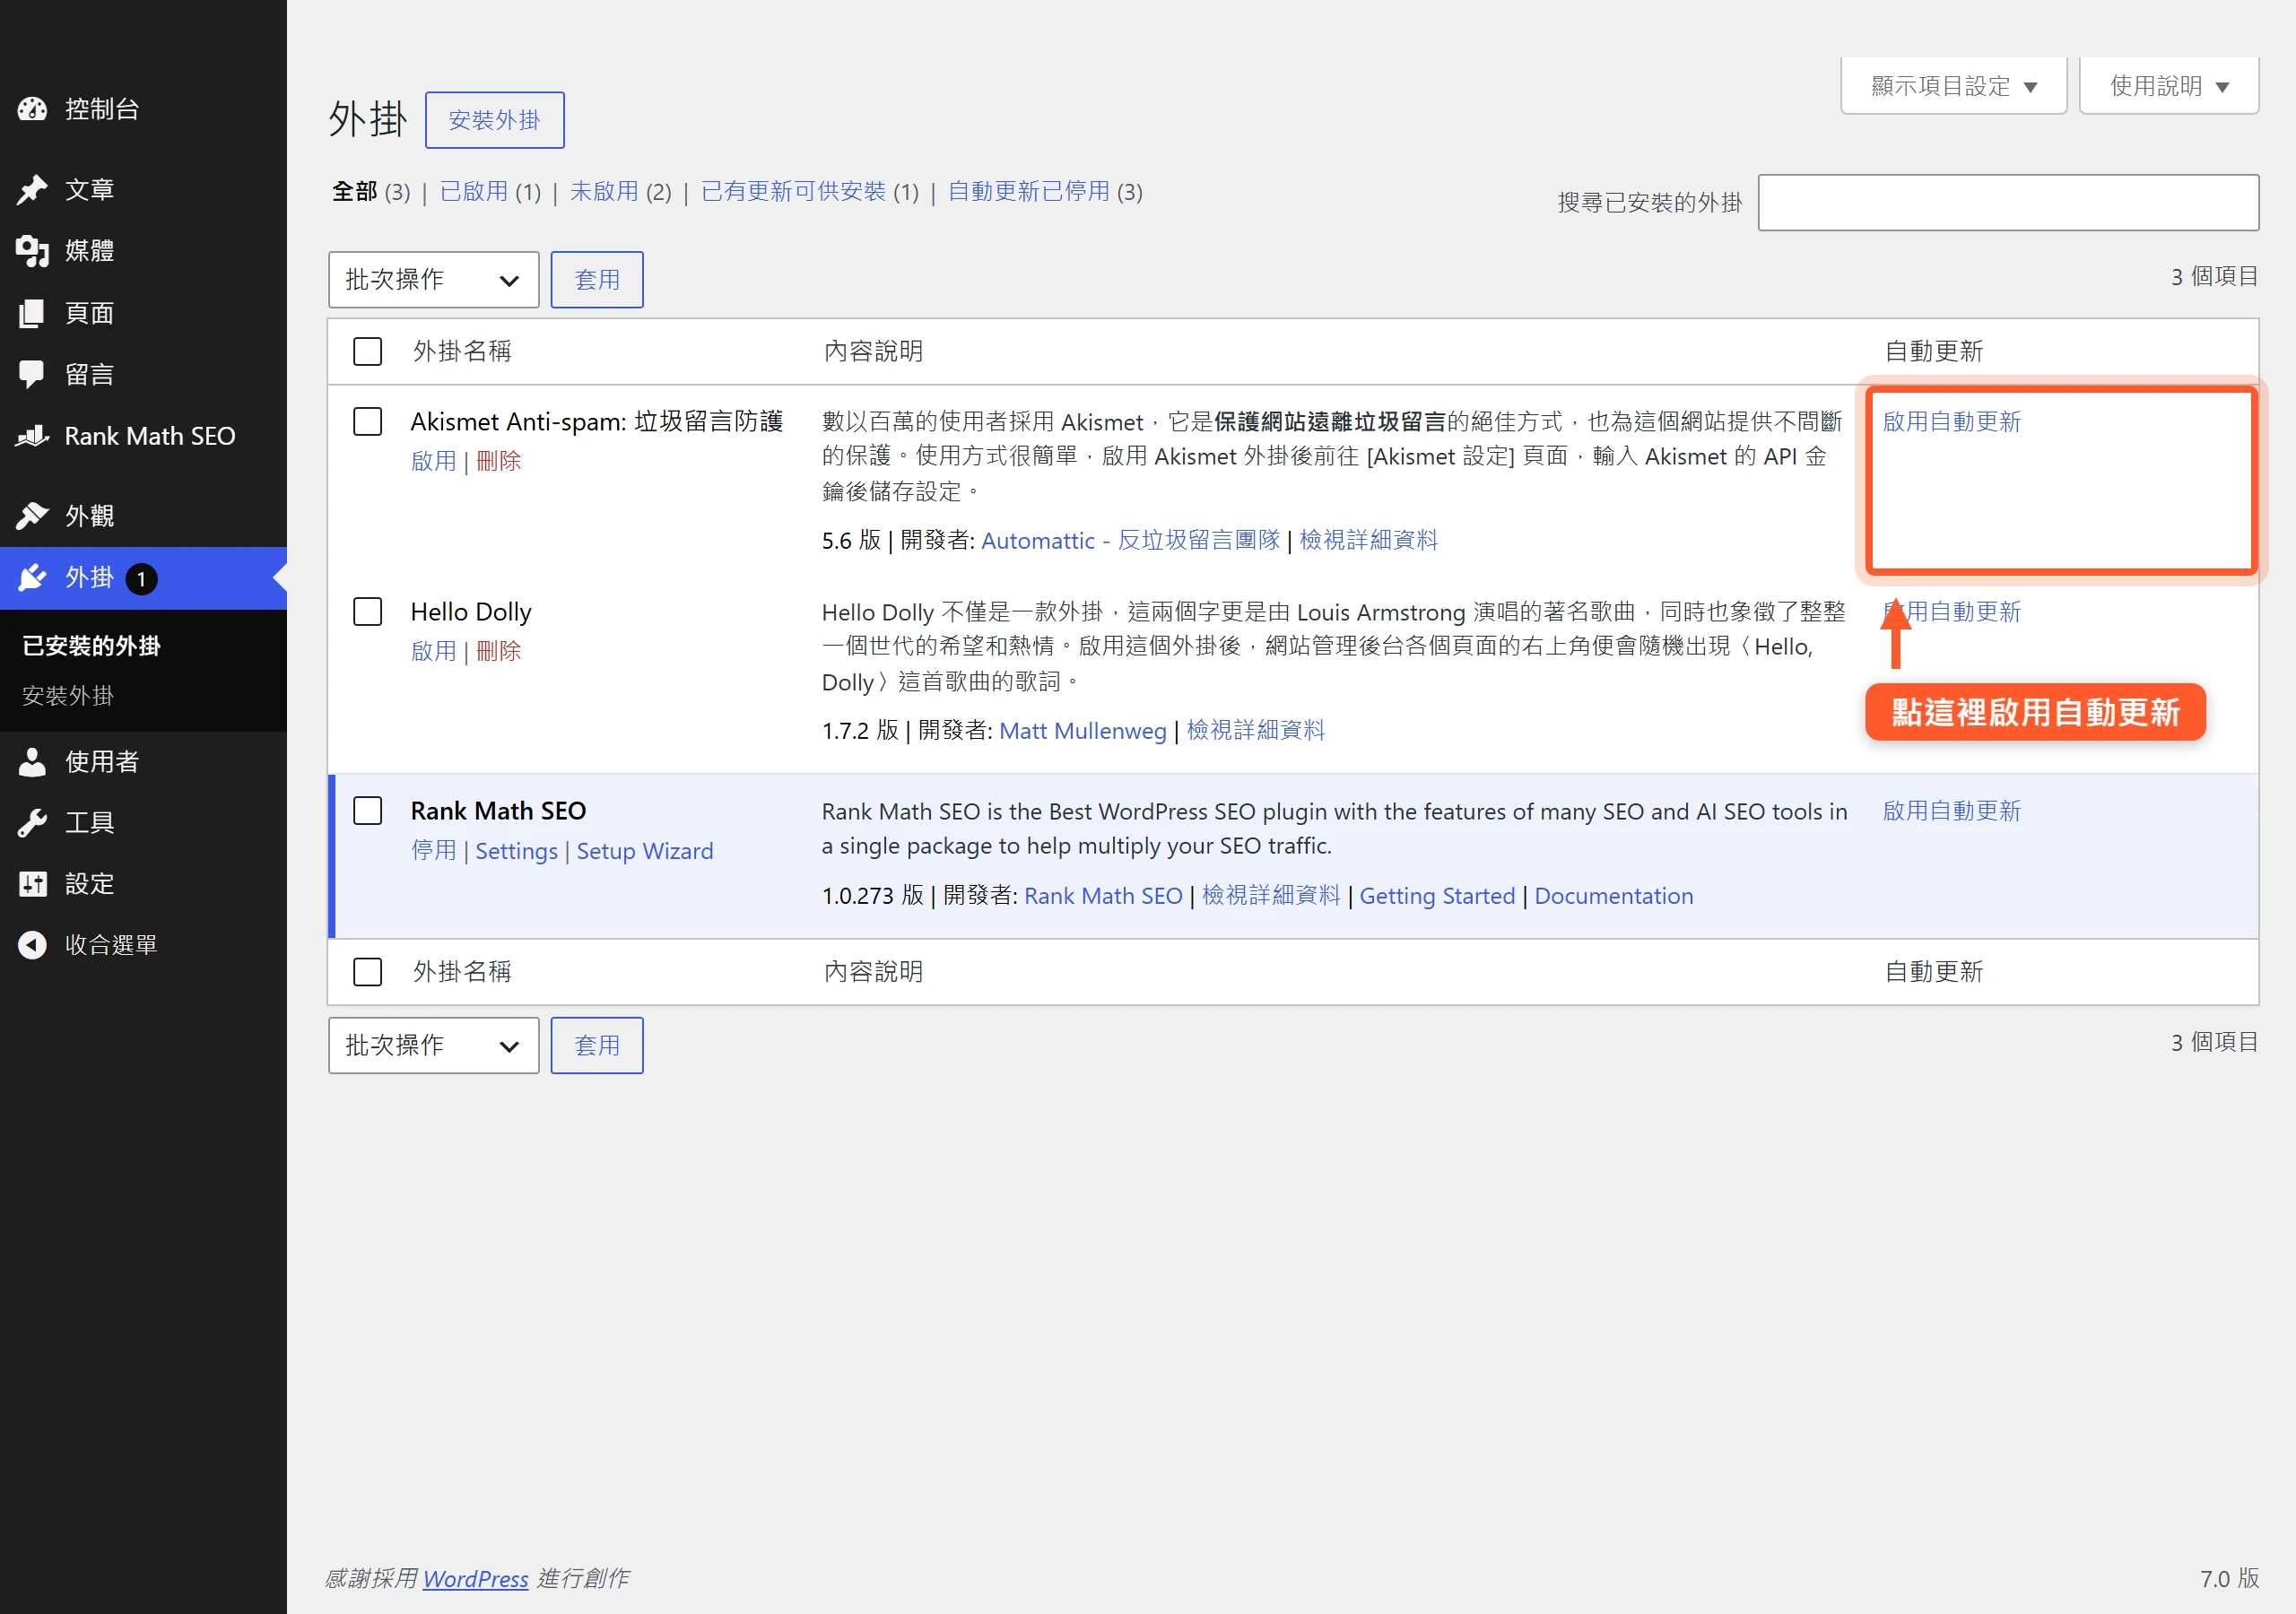Click the 外掛名稱 footer column label
This screenshot has height=1614, width=2296.
click(x=462, y=971)
